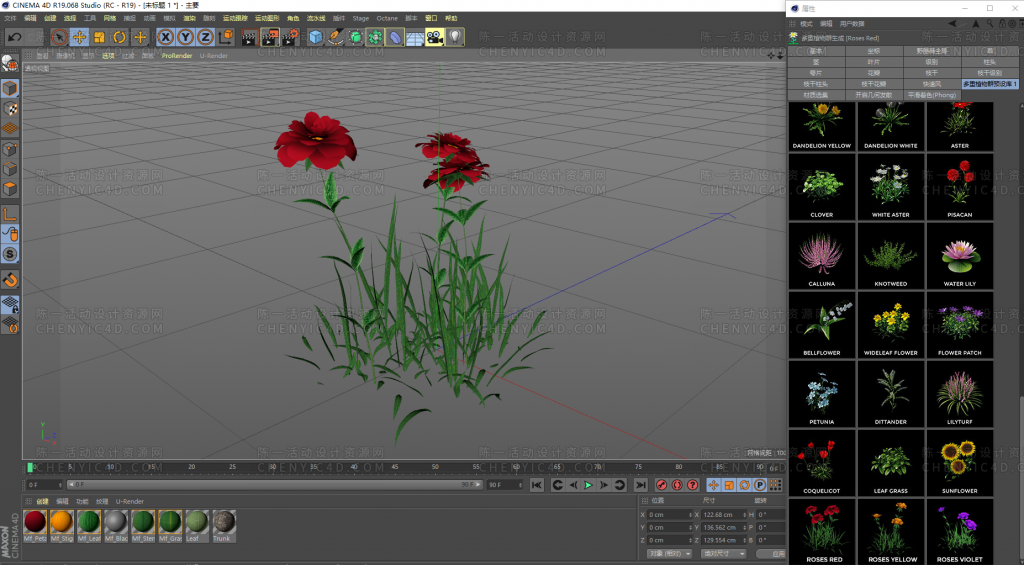1024x565 pixels.
Task: Toggle the Y axis lock button
Action: coord(186,37)
